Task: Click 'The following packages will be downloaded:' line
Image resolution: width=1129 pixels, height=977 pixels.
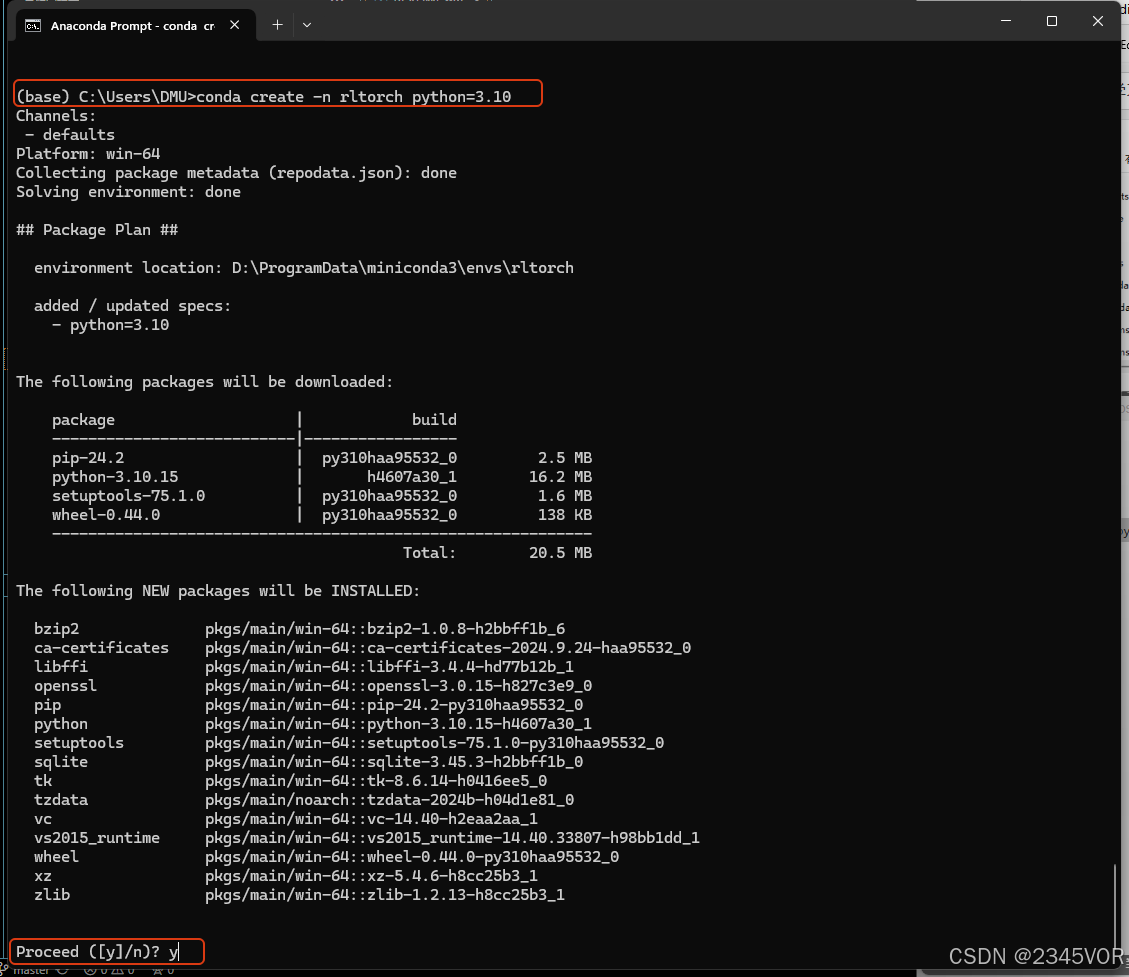Action: point(204,382)
